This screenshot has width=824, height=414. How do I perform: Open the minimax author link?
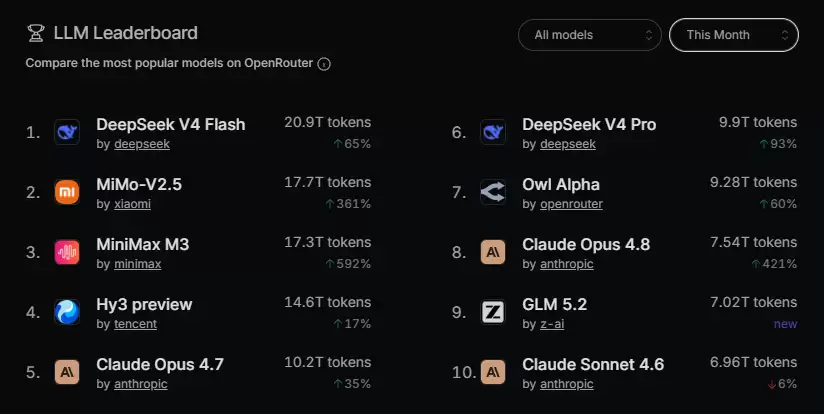coord(138,264)
